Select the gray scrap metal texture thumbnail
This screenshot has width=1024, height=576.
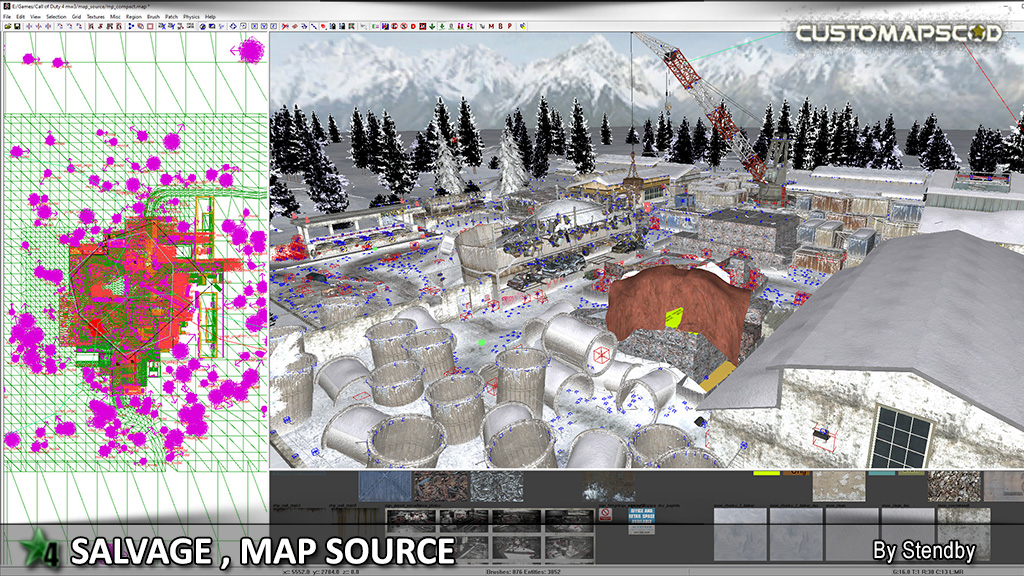coord(497,486)
